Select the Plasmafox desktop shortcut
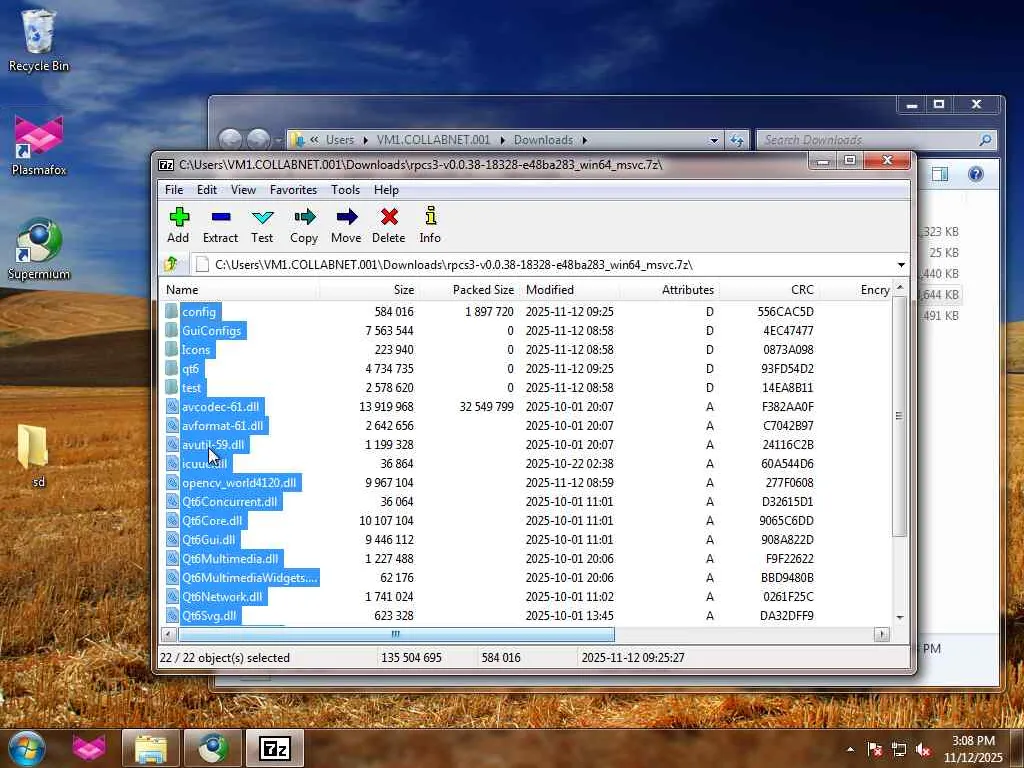 (x=39, y=146)
